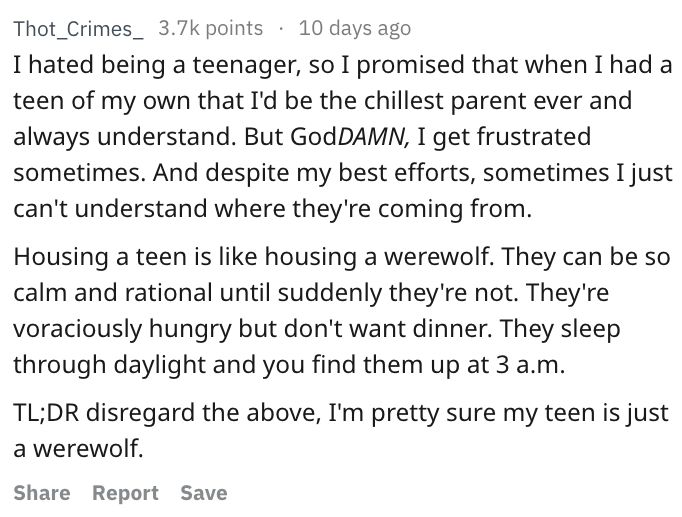
Task: Click the final words a werewolf.
Action: (x=78, y=449)
